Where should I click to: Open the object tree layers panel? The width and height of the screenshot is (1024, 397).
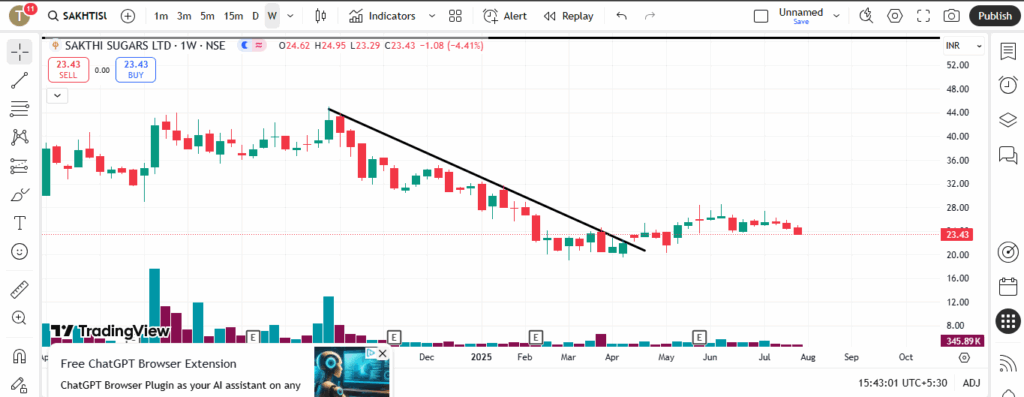[1008, 119]
